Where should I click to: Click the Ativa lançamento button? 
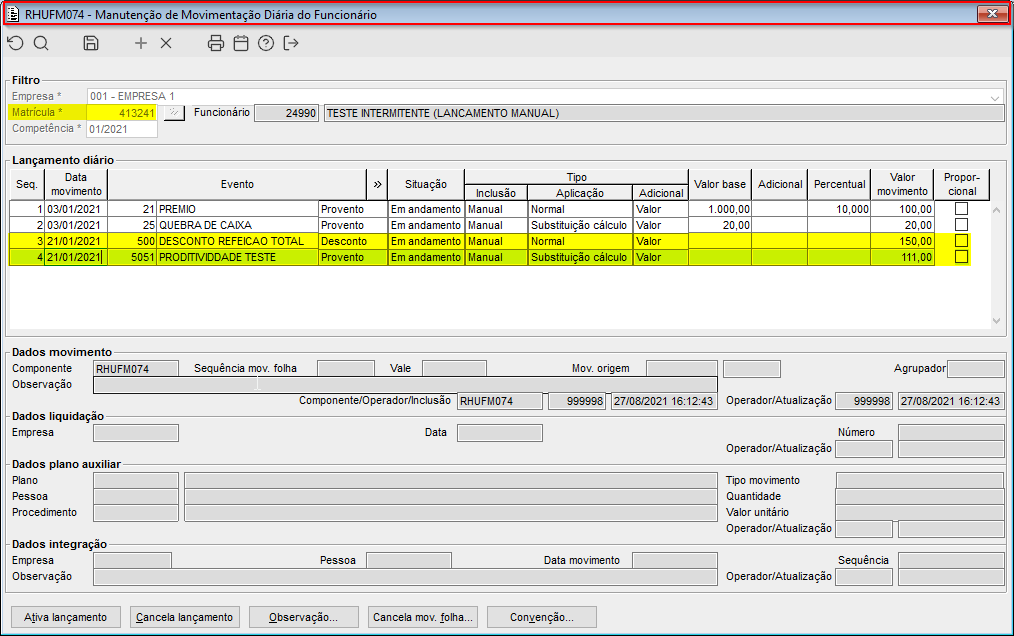coord(65,617)
